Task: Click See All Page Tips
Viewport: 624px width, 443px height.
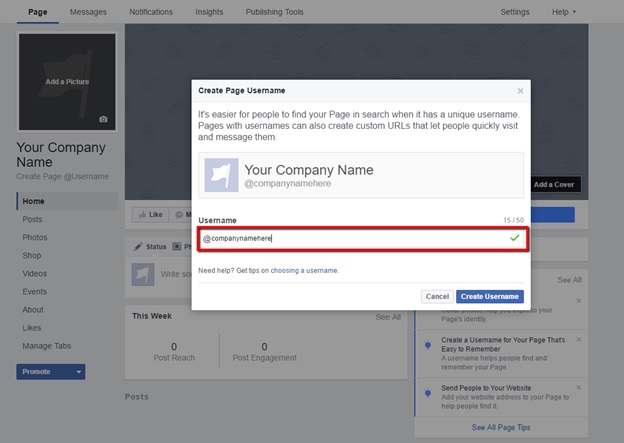Action: [501, 427]
